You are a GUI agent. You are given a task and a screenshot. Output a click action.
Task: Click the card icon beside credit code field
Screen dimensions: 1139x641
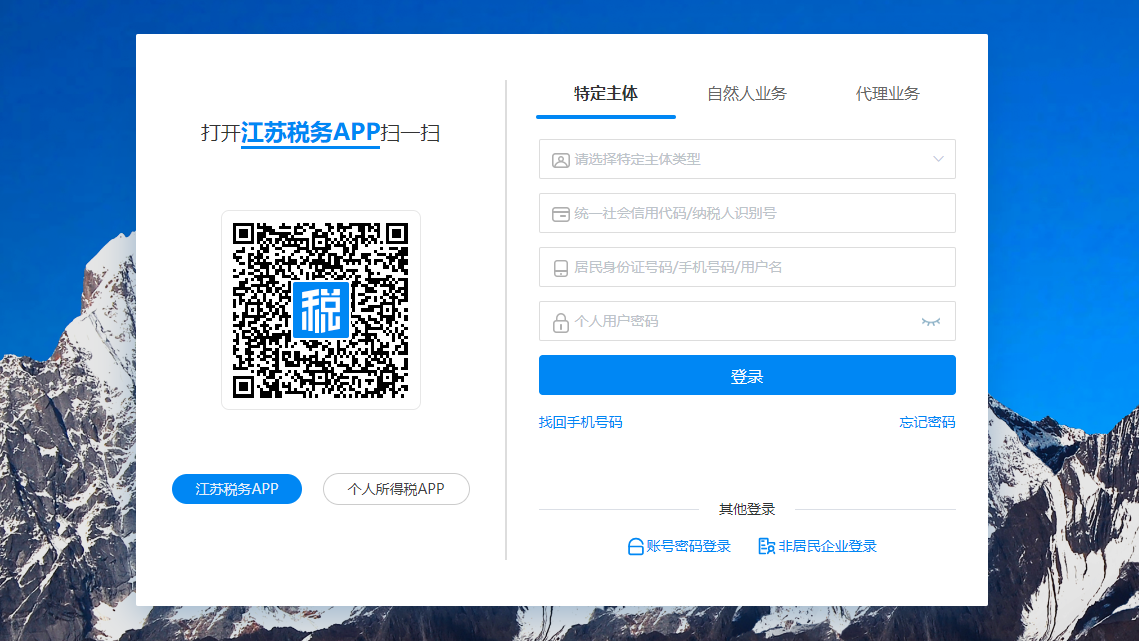click(561, 214)
